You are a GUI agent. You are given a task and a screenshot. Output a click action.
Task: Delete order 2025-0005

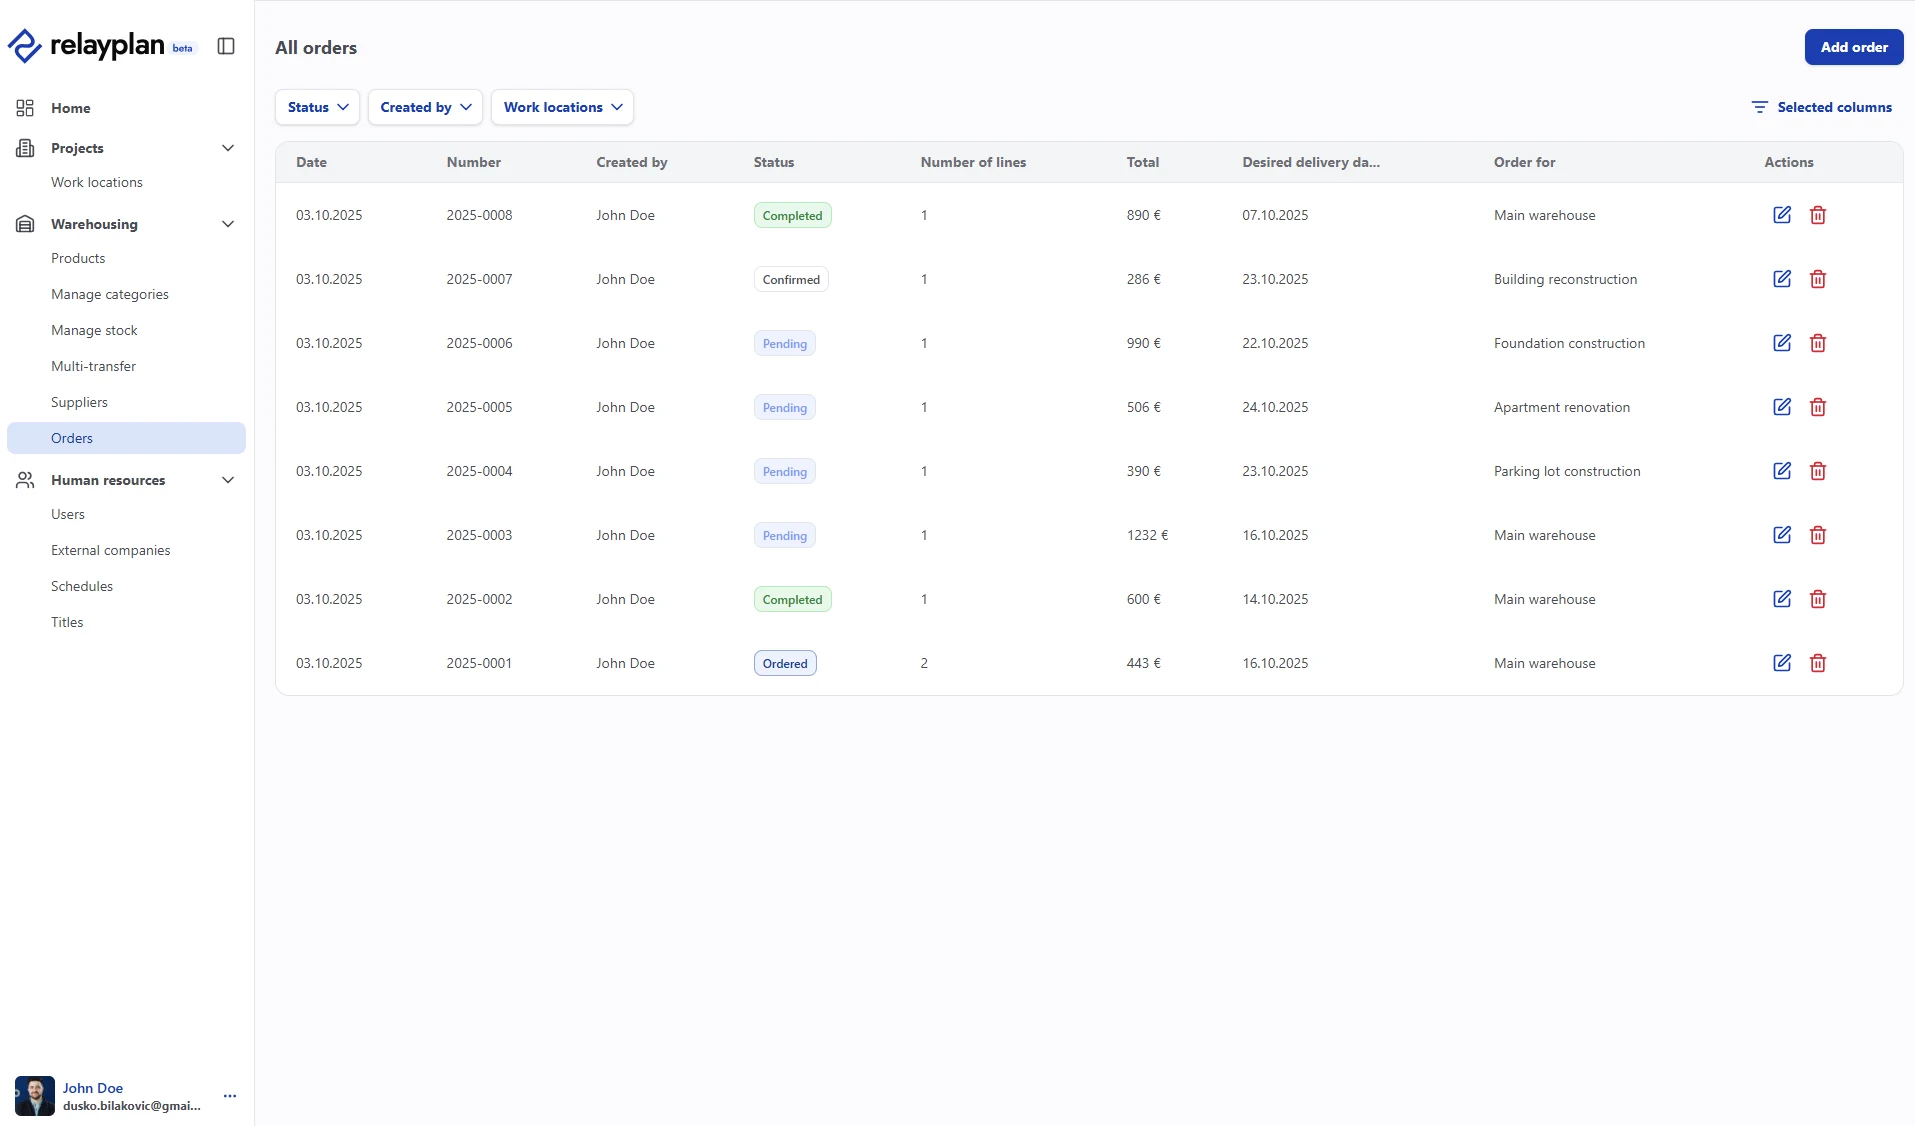pos(1818,407)
